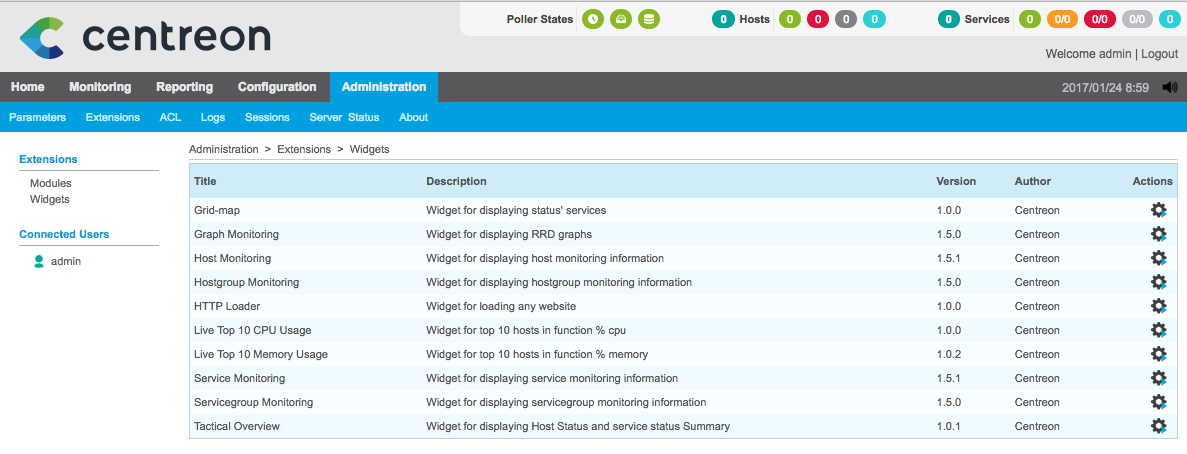1187x454 pixels.
Task: Click the sound speaker icon
Action: 1170,87
